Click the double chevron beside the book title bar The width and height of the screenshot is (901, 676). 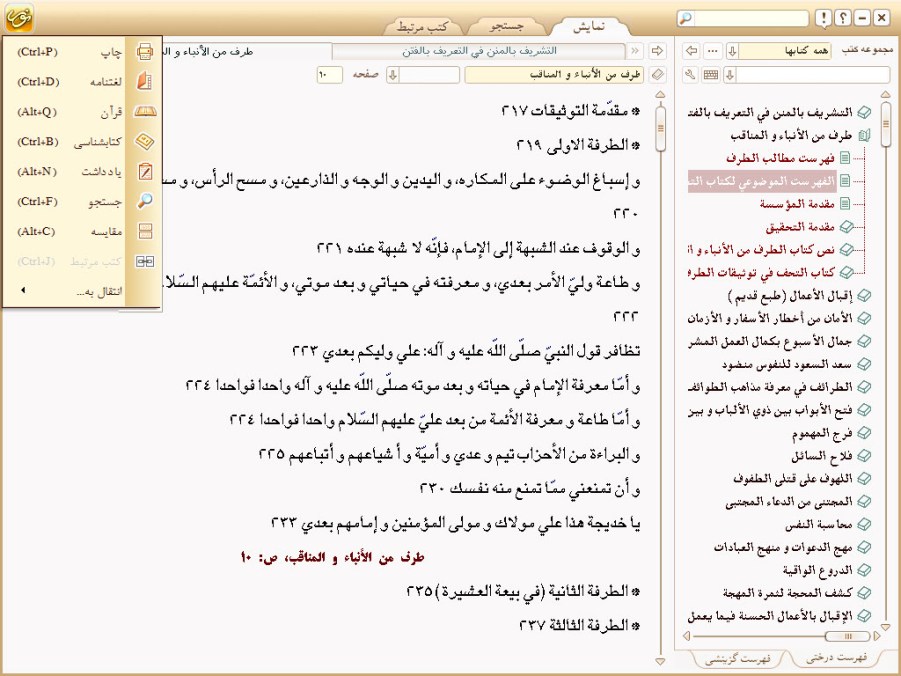click(x=635, y=51)
